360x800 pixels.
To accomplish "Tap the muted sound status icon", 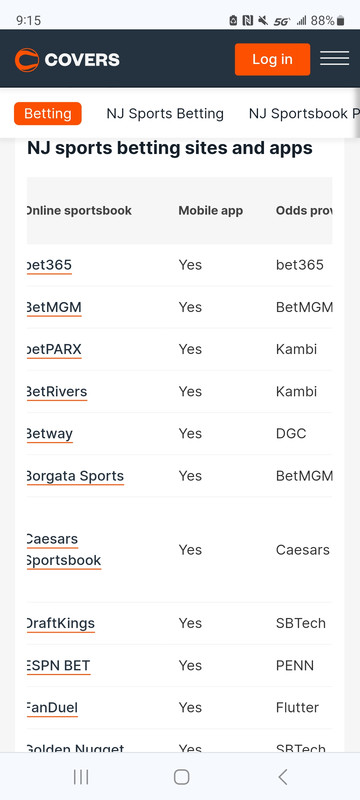I will (263, 20).
